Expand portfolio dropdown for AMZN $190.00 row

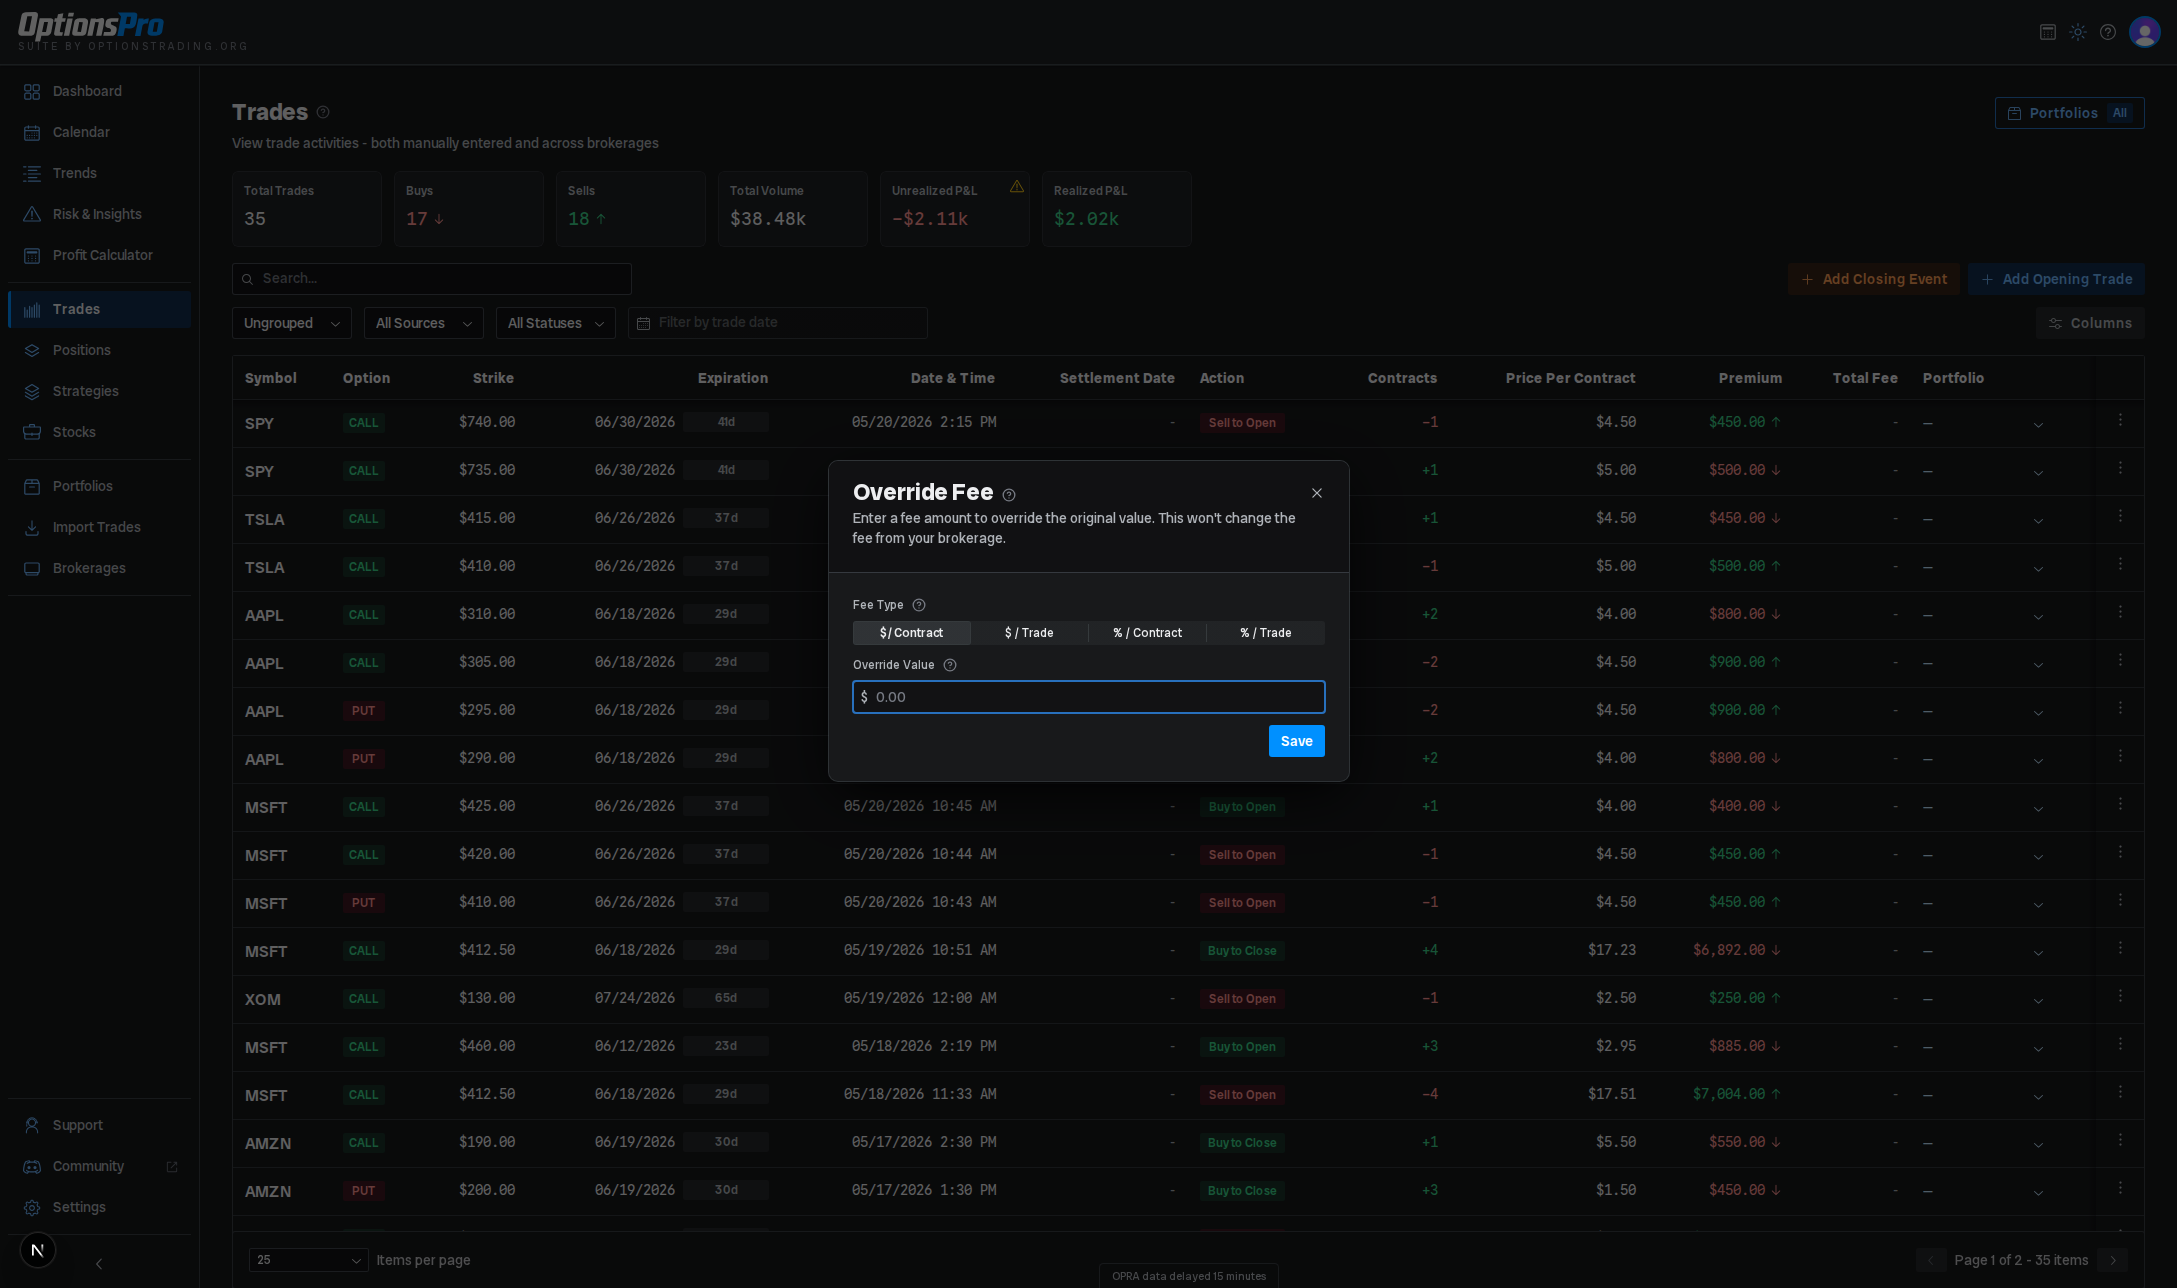pyautogui.click(x=2038, y=1145)
